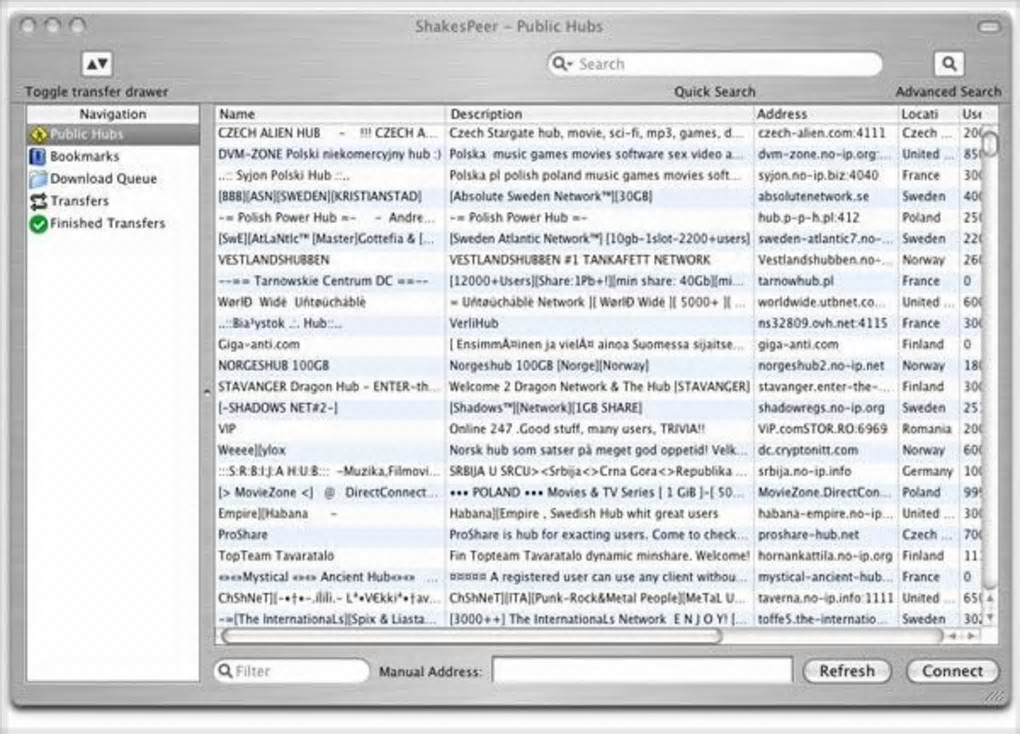This screenshot has height=734, width=1020.
Task: Open Transfers arrows icon in sidebar
Action: (38, 201)
